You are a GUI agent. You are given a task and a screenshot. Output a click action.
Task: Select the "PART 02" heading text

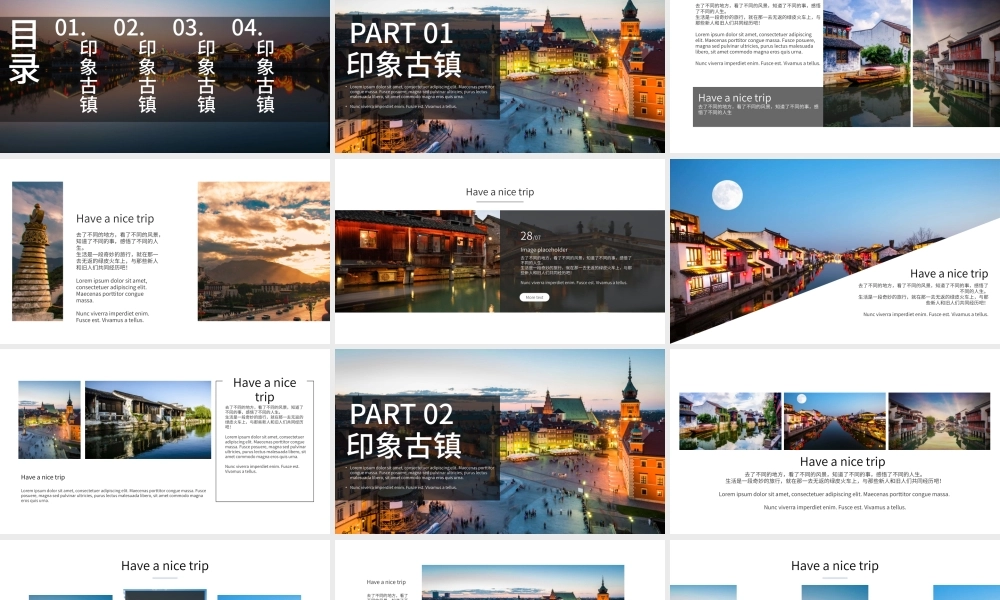(401, 414)
